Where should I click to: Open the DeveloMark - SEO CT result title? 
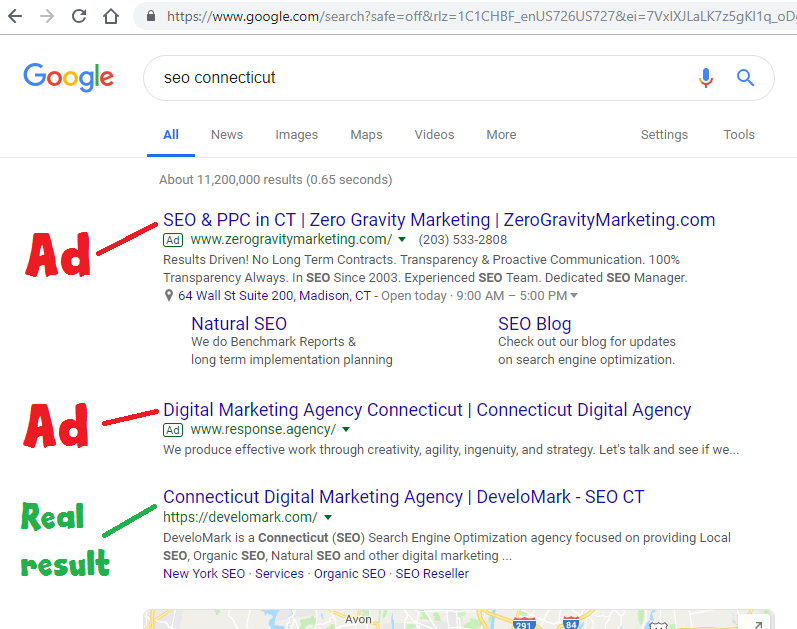(404, 497)
